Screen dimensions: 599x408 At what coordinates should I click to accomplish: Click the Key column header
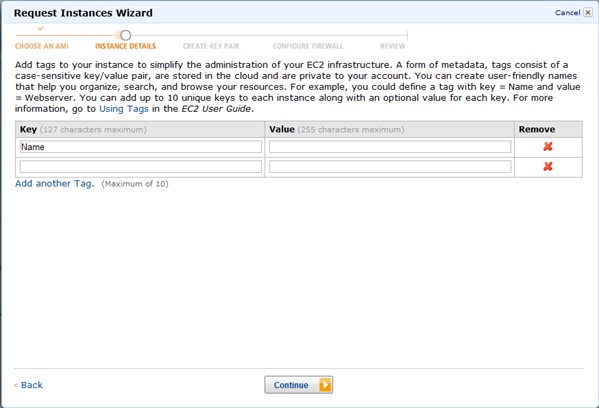click(140, 130)
